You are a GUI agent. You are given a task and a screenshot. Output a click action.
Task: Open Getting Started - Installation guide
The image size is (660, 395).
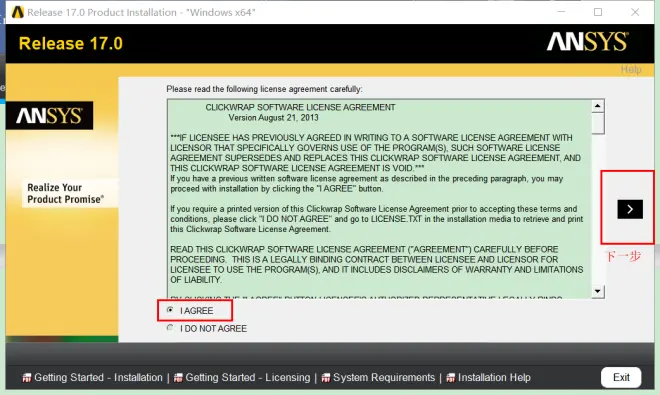98,378
